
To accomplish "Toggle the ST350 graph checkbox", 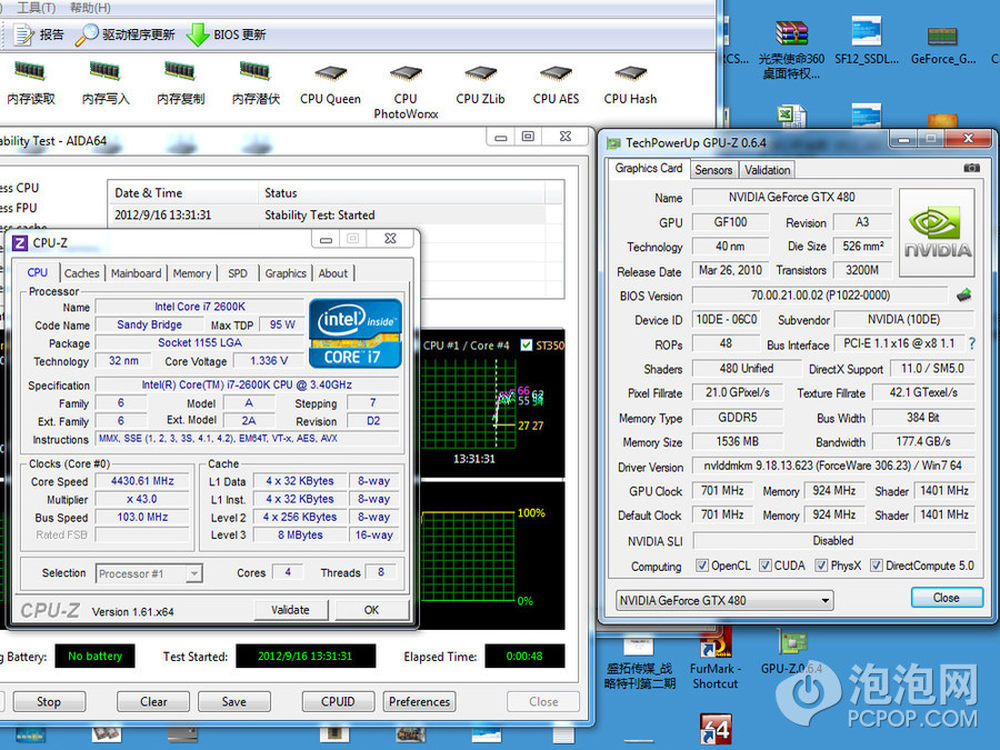I will click(x=526, y=345).
